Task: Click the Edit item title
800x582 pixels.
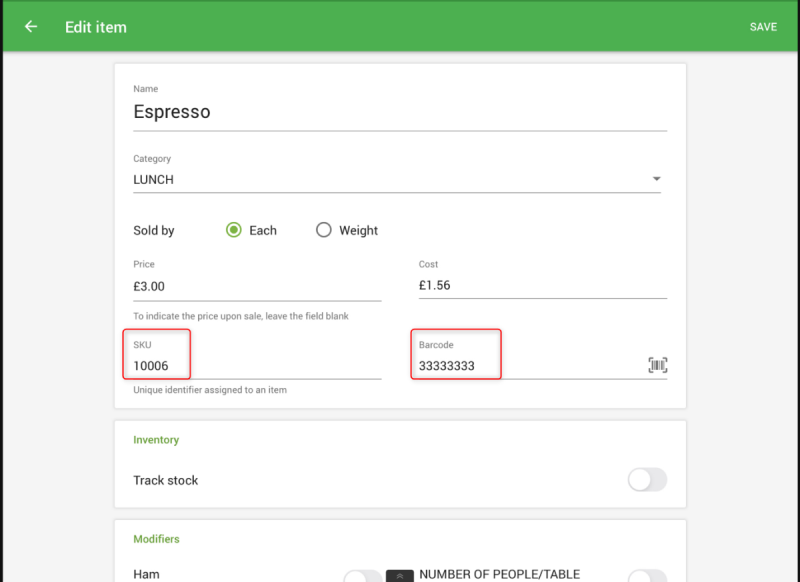Action: click(x=96, y=27)
